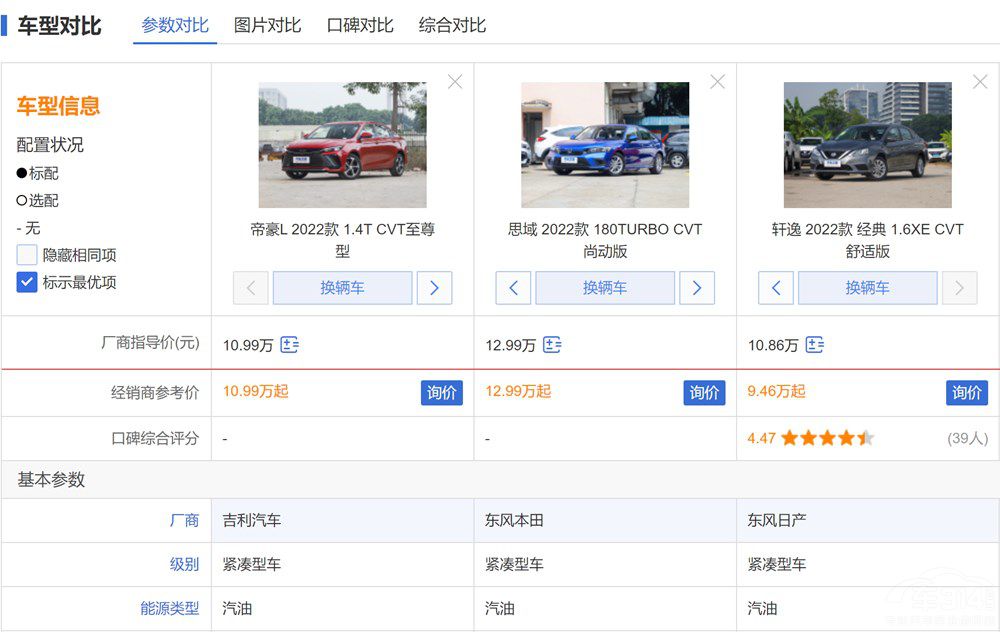Image resolution: width=1000 pixels, height=632 pixels.
Task: Click 经销商参考价 row label
Action: tap(155, 393)
